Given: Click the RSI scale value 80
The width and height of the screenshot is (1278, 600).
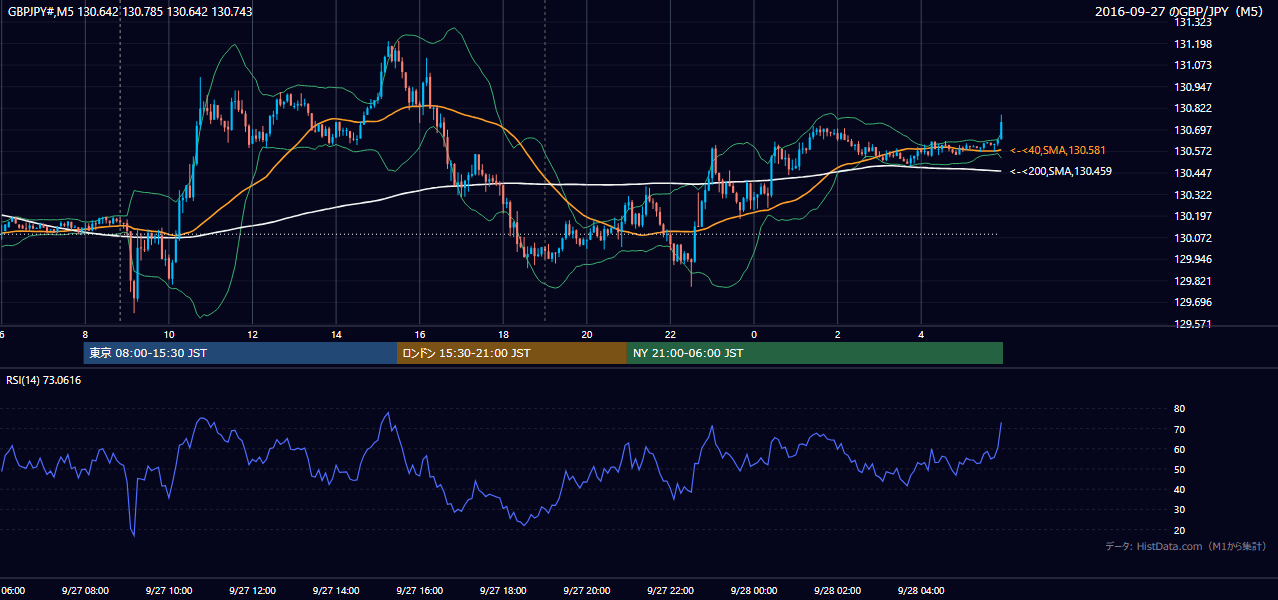Looking at the screenshot, I should coord(1179,409).
